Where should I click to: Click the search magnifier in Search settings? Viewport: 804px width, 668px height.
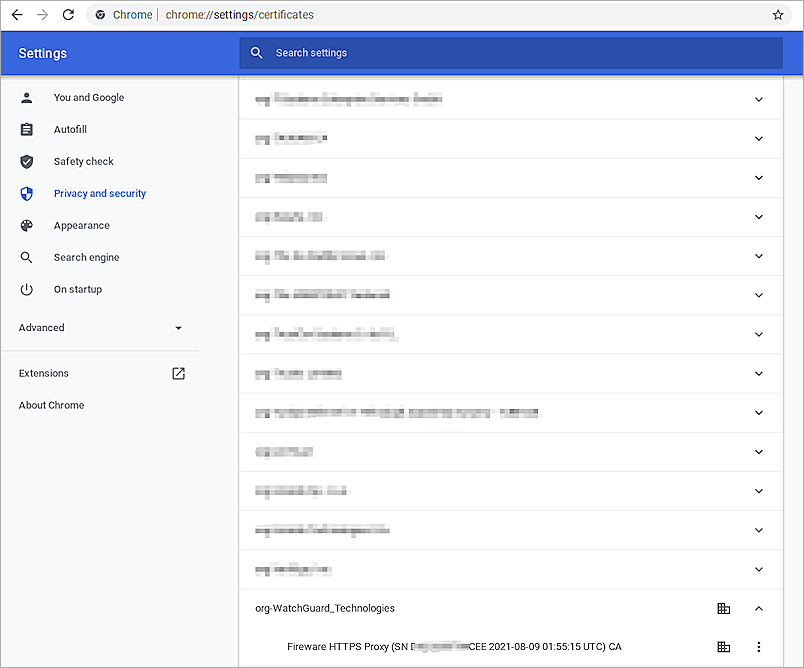coord(257,52)
